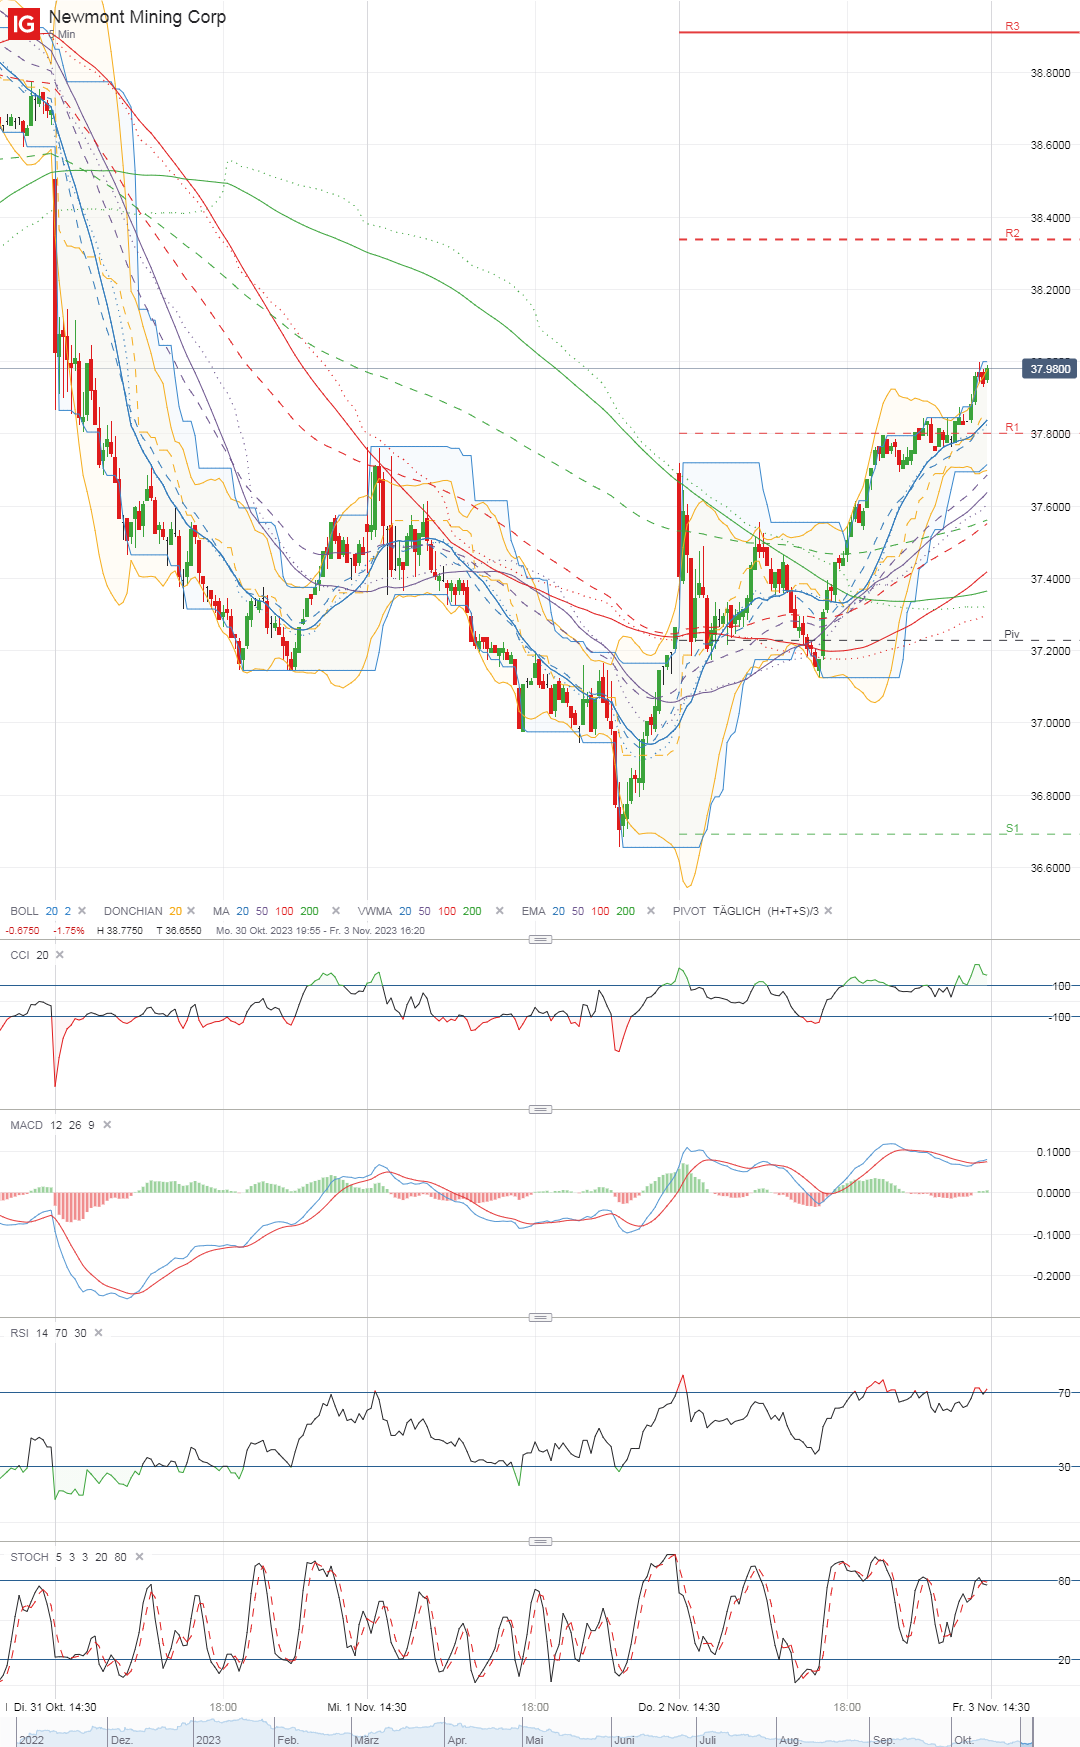Click the Newmont Mining Corp title
The height and width of the screenshot is (1747, 1080).
(137, 17)
